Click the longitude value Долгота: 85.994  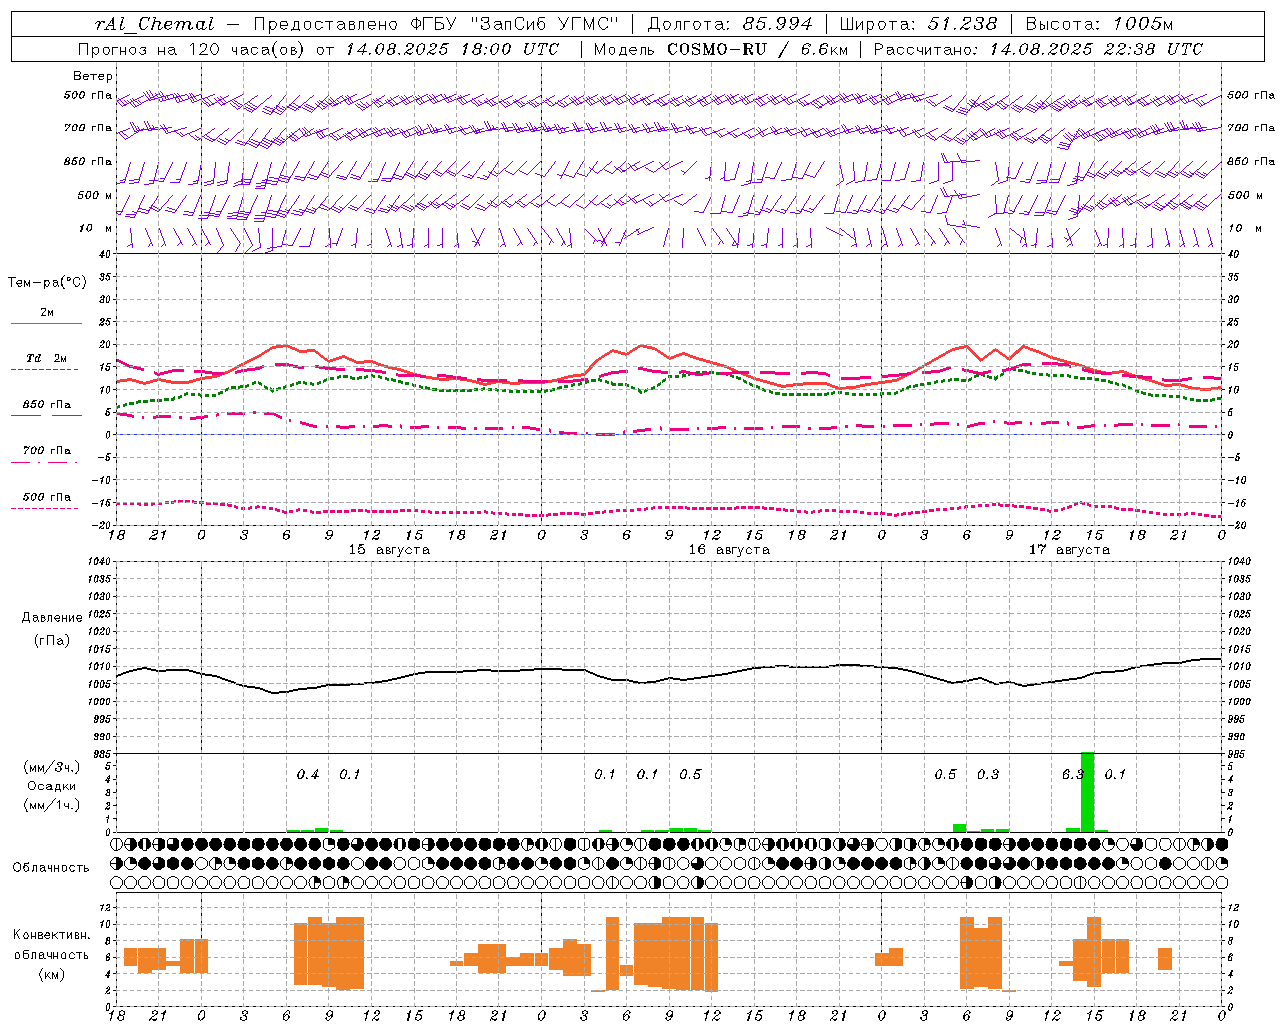click(x=730, y=24)
